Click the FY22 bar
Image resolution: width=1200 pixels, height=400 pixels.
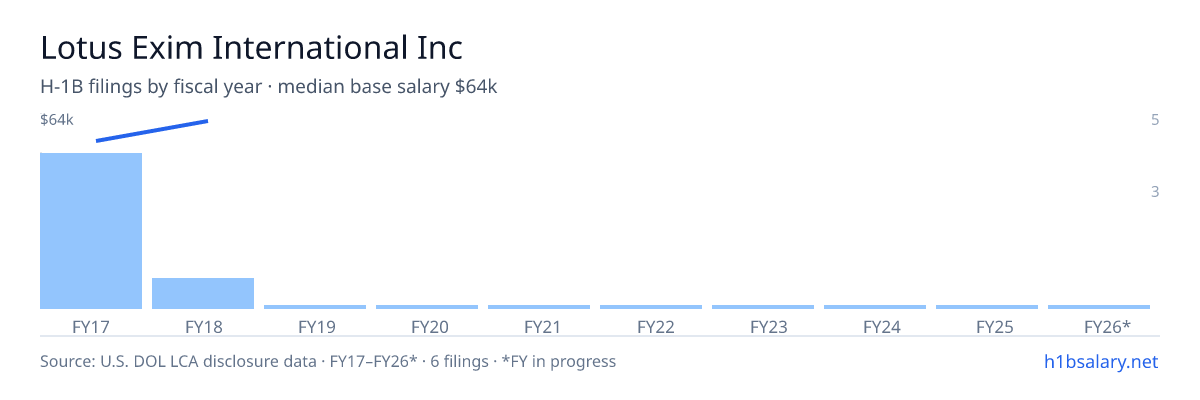click(651, 307)
